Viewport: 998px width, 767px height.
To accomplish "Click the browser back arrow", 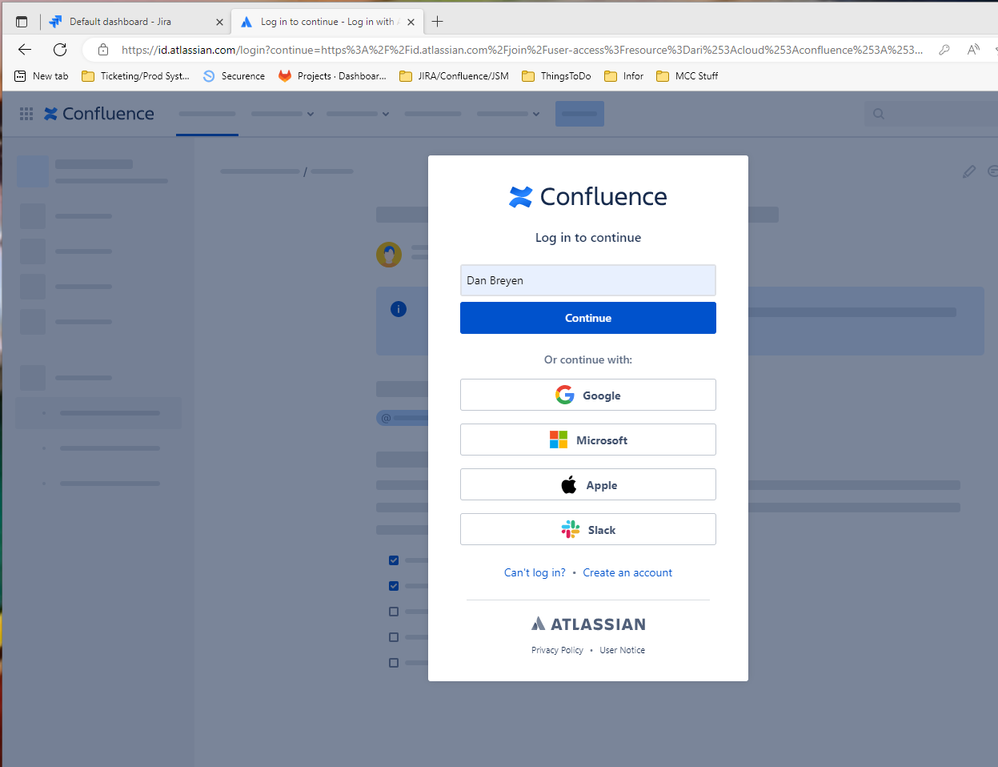I will point(24,50).
